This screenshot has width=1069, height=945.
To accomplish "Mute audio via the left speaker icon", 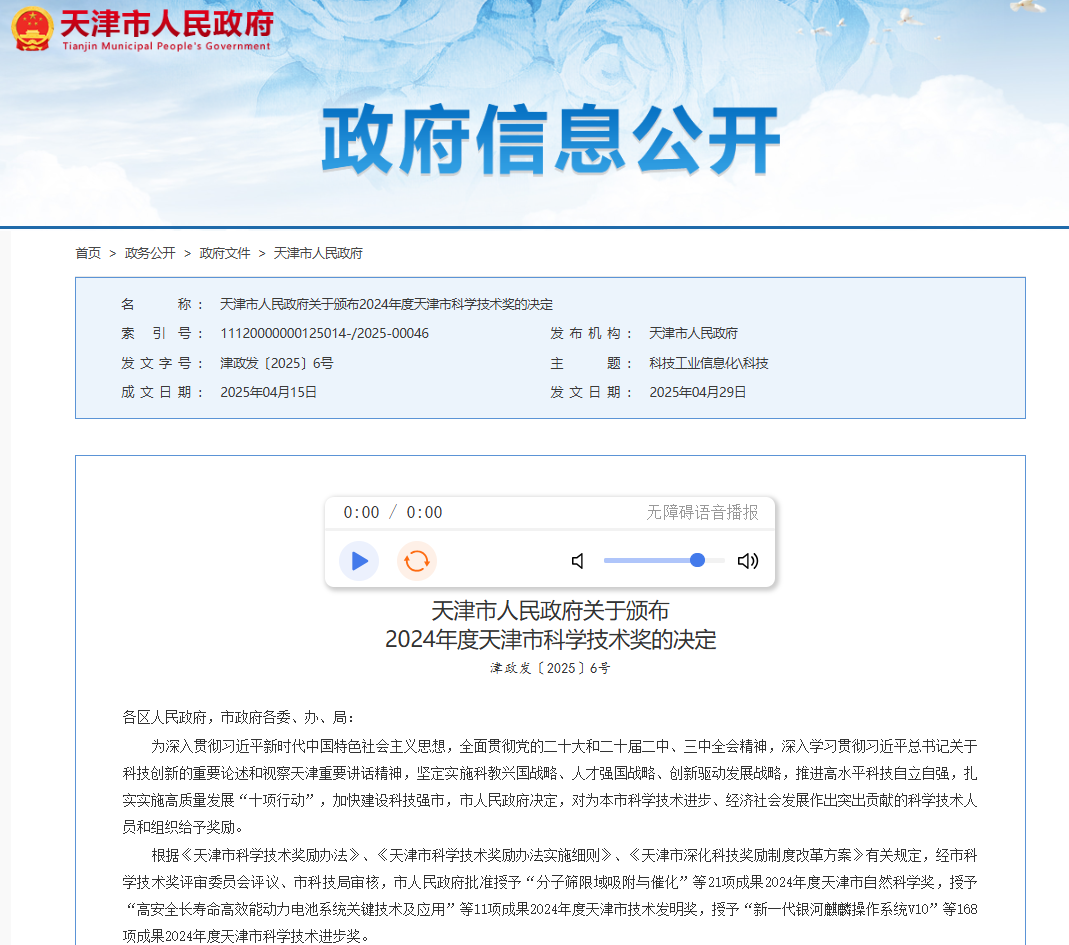I will point(577,561).
